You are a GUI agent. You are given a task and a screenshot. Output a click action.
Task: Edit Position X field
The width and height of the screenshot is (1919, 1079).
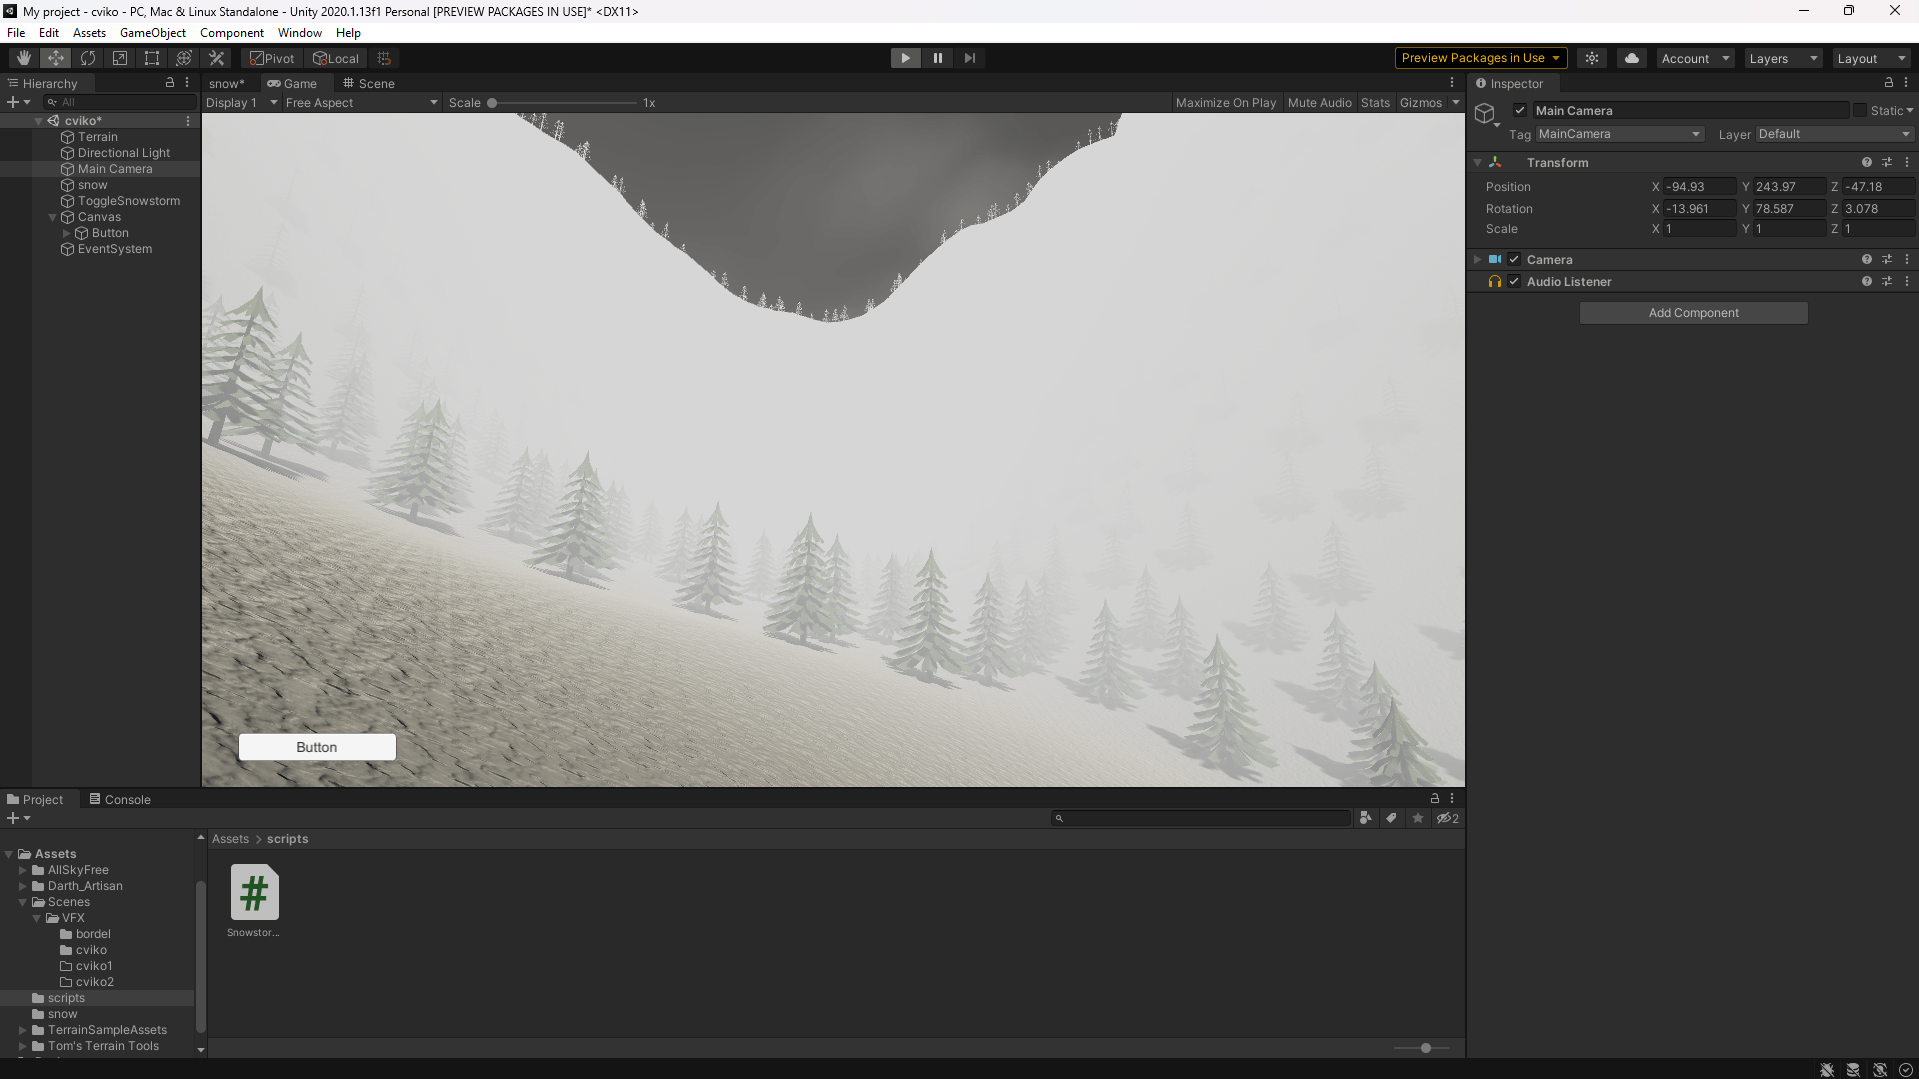(1699, 187)
